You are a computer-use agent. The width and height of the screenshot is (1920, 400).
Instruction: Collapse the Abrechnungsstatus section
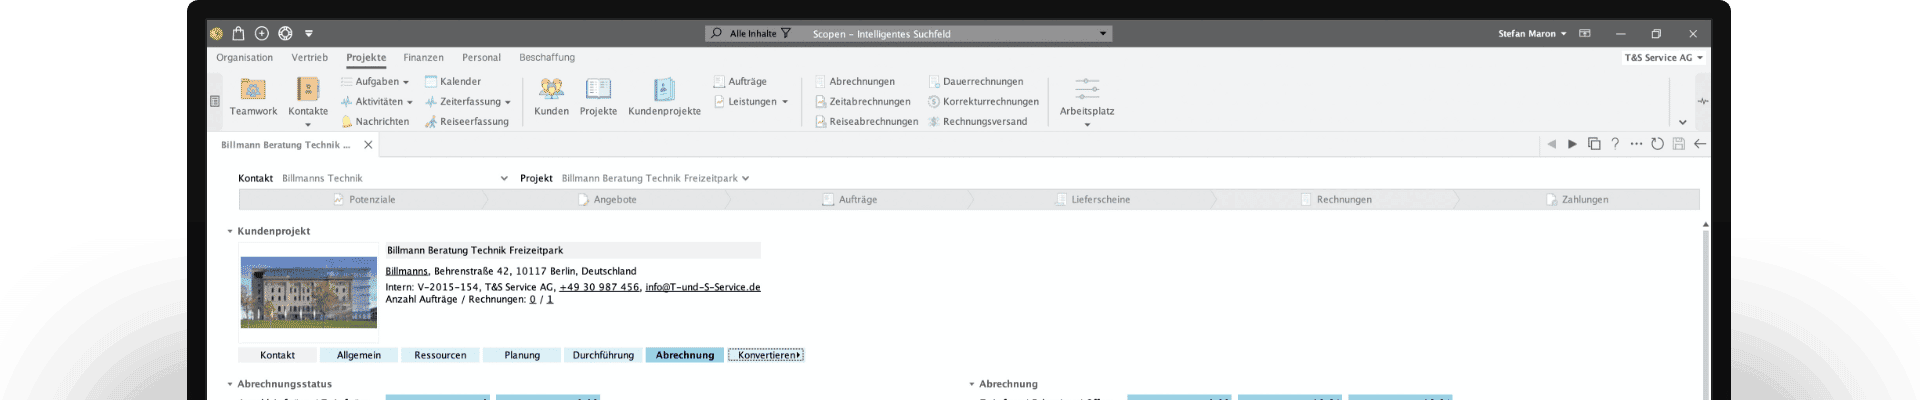[230, 384]
